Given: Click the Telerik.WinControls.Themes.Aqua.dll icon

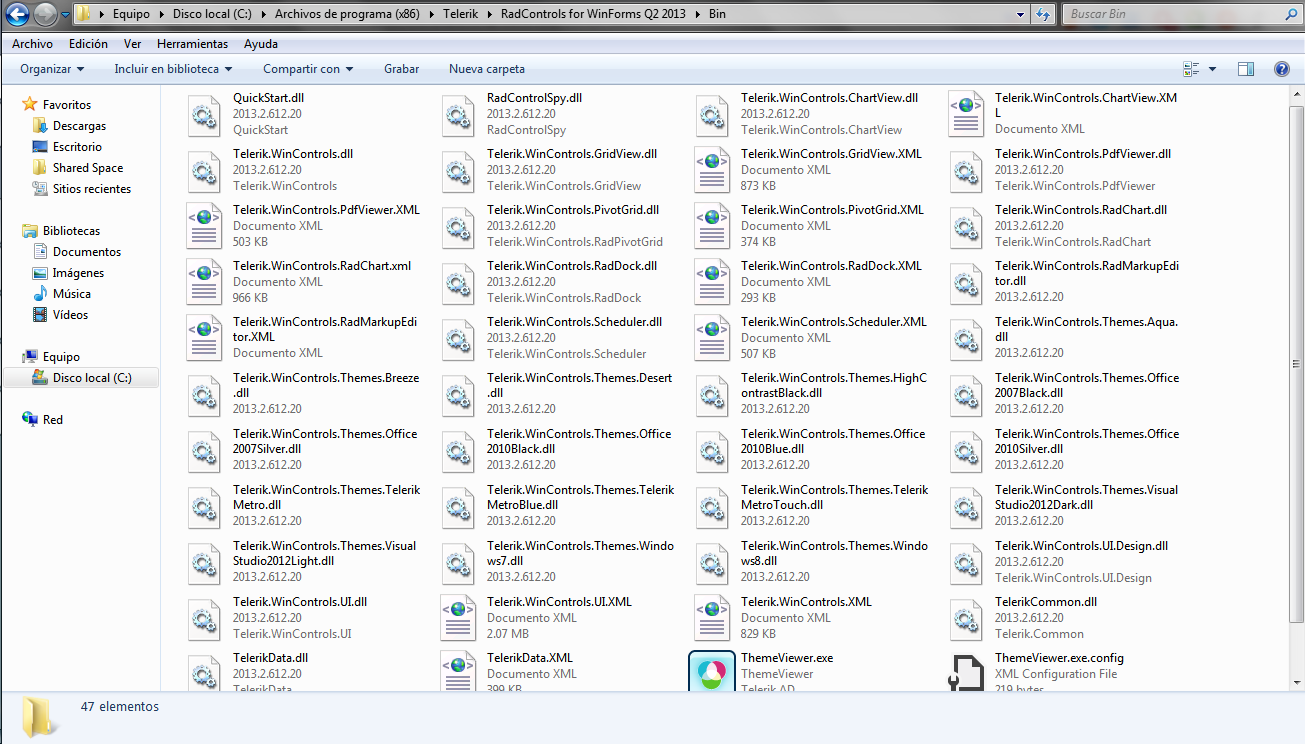Looking at the screenshot, I should (966, 338).
